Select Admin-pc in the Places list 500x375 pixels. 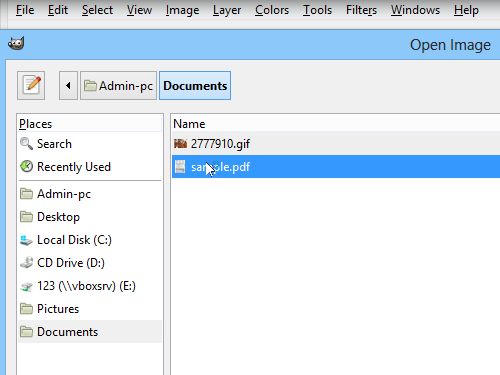[x=90, y=194]
